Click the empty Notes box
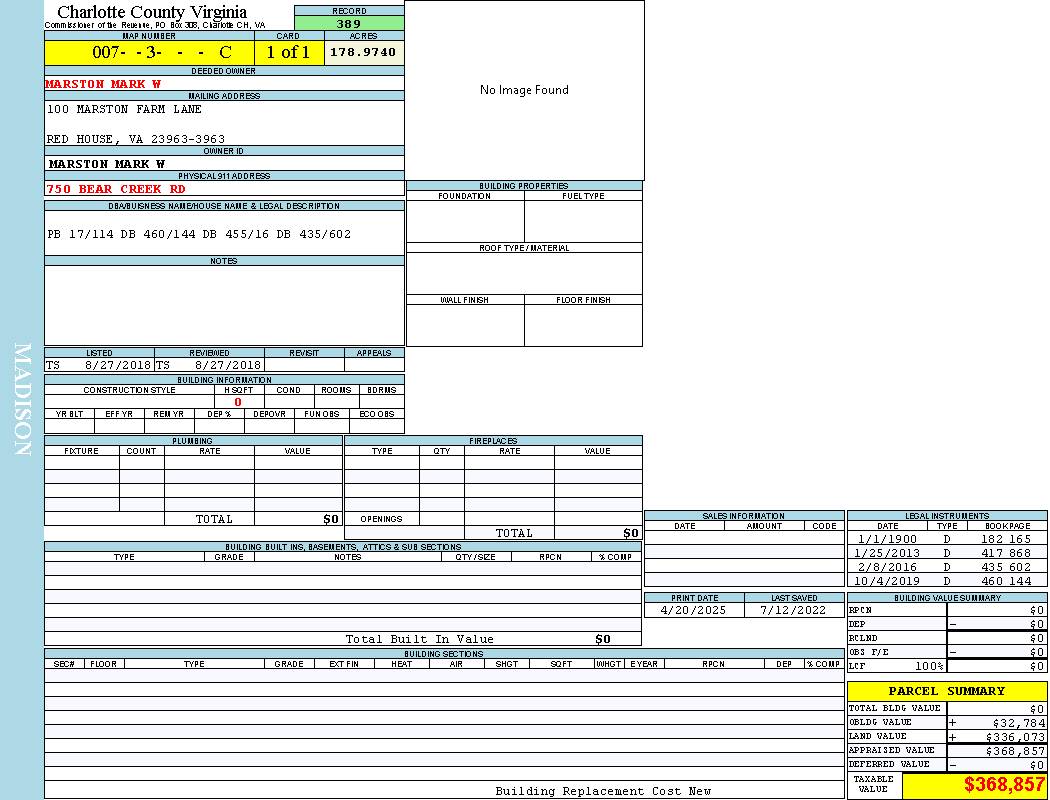 [224, 305]
